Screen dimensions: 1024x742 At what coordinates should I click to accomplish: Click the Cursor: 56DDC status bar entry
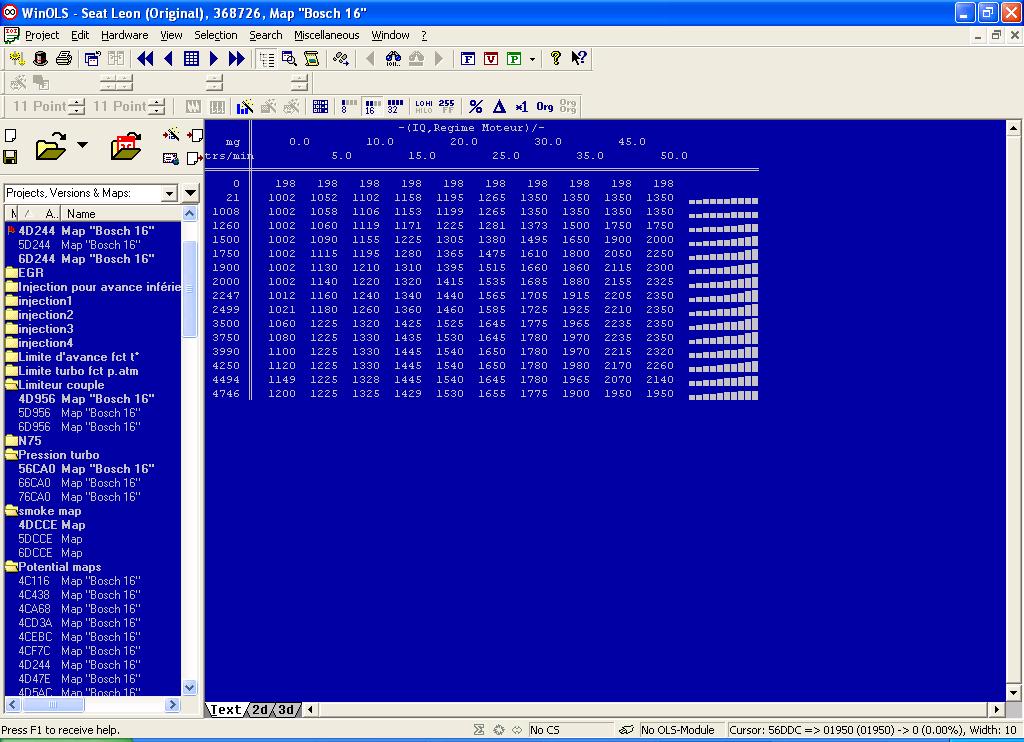[874, 730]
